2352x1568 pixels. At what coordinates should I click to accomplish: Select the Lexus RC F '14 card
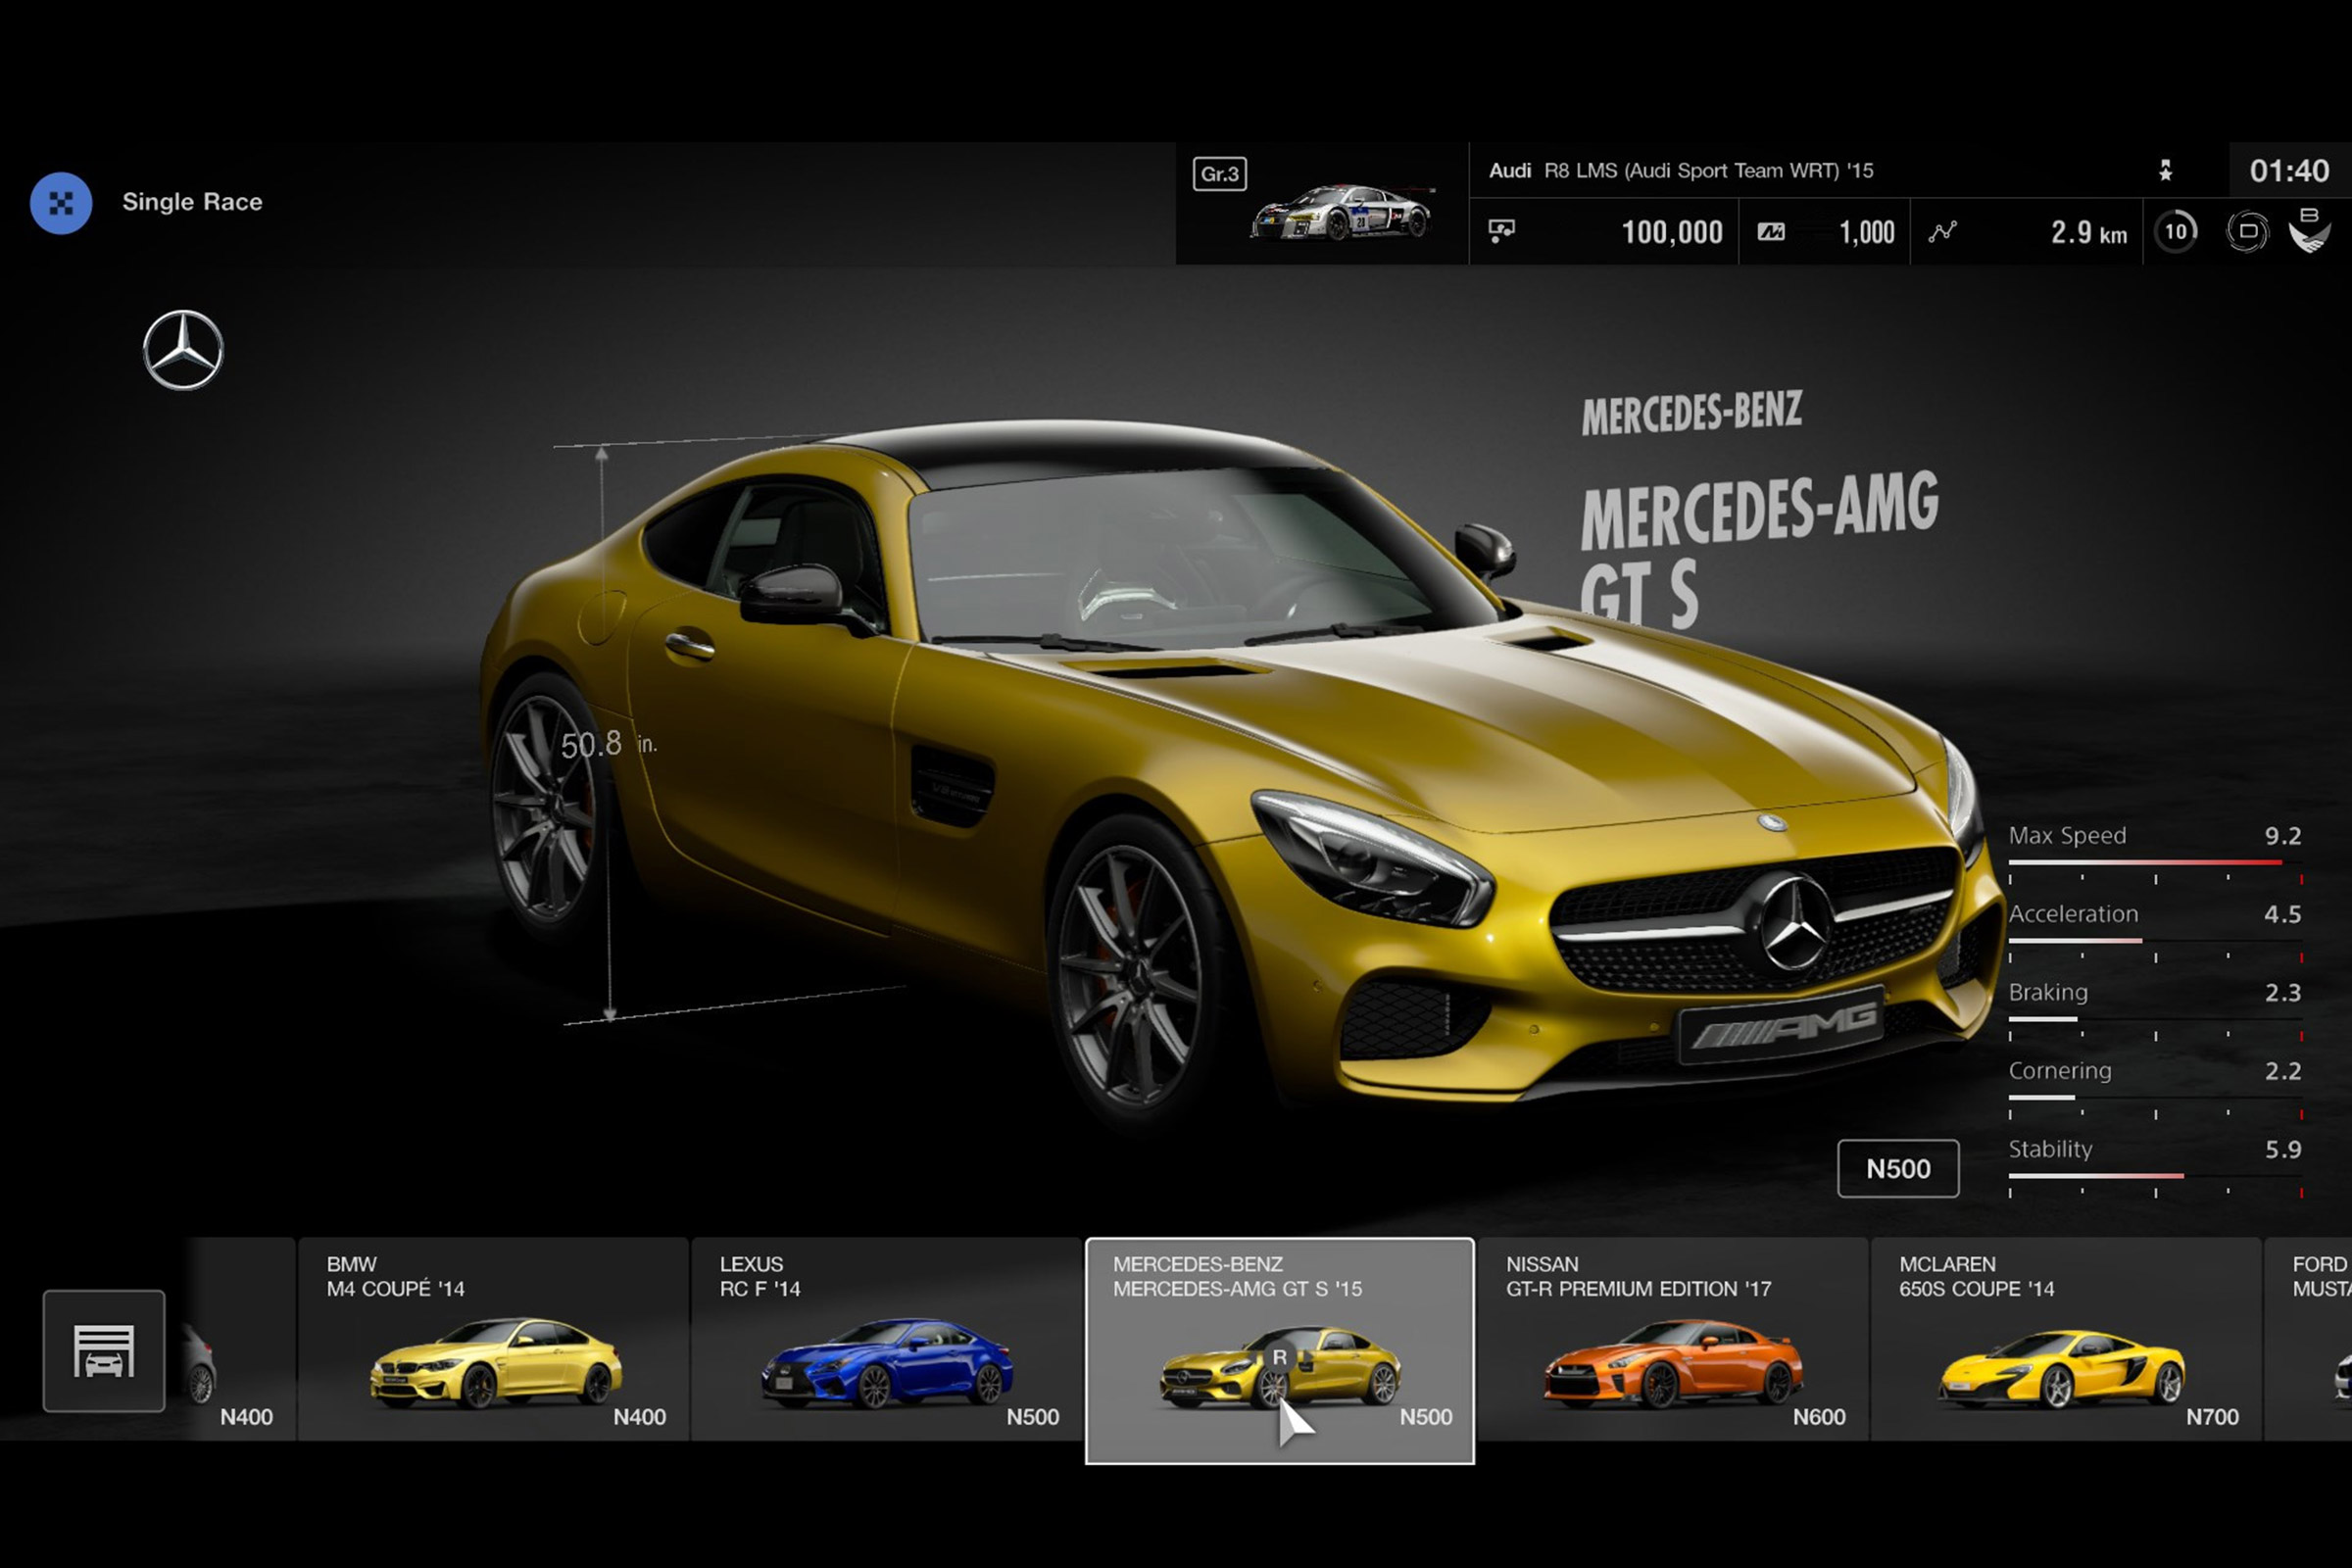887,1339
